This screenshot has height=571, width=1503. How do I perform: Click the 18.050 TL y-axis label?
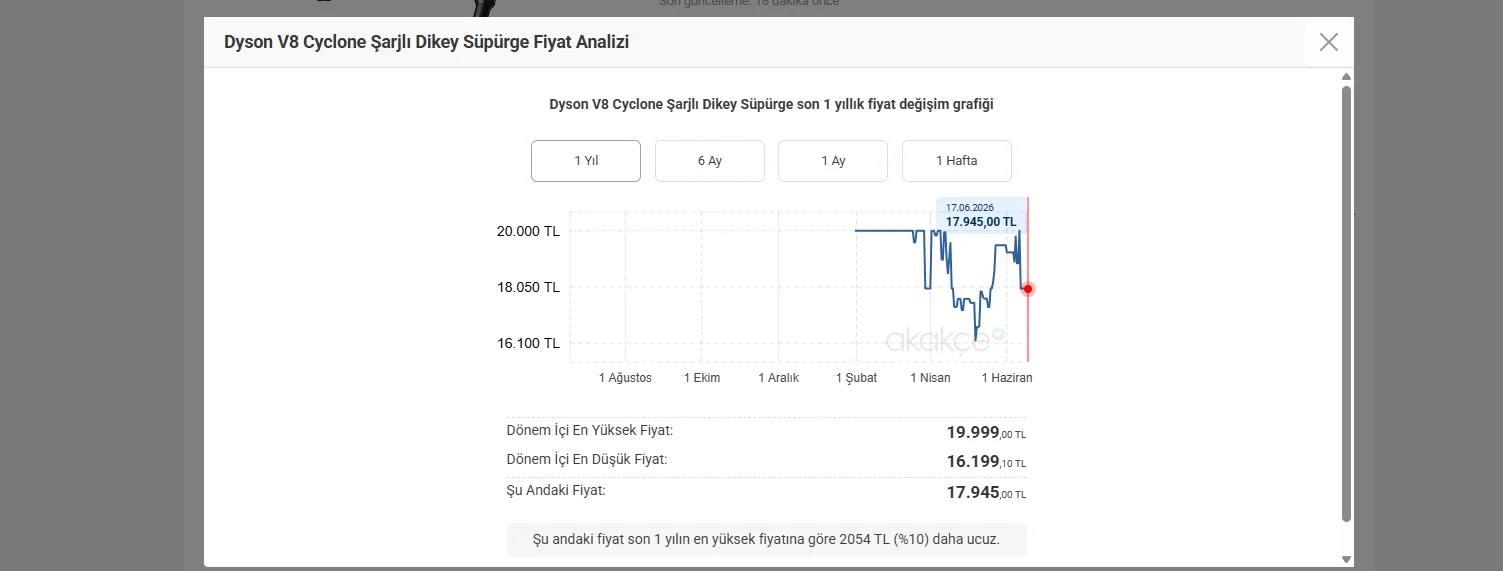click(x=528, y=287)
